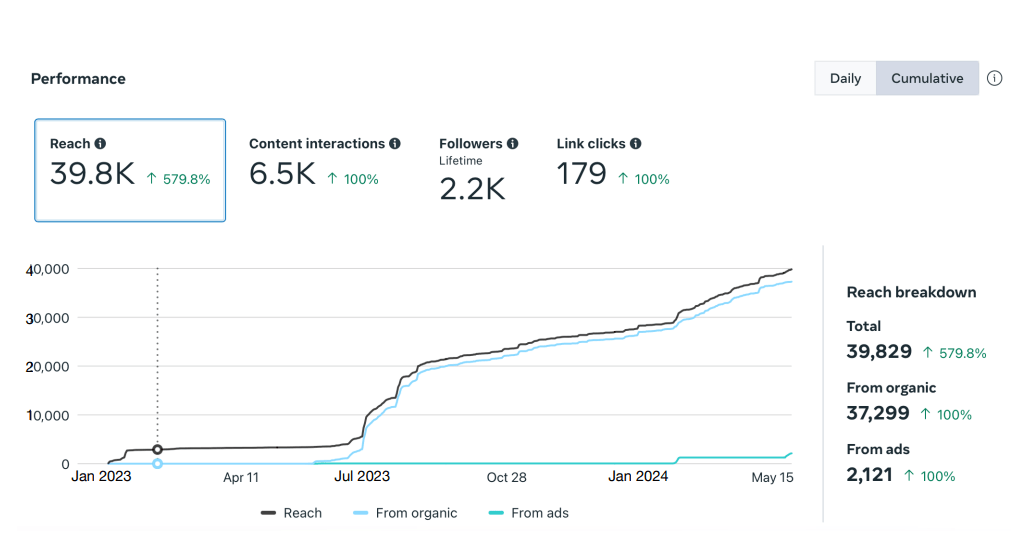1022x552 pixels.
Task: Click the Link clicks info icon
Action: (x=636, y=144)
